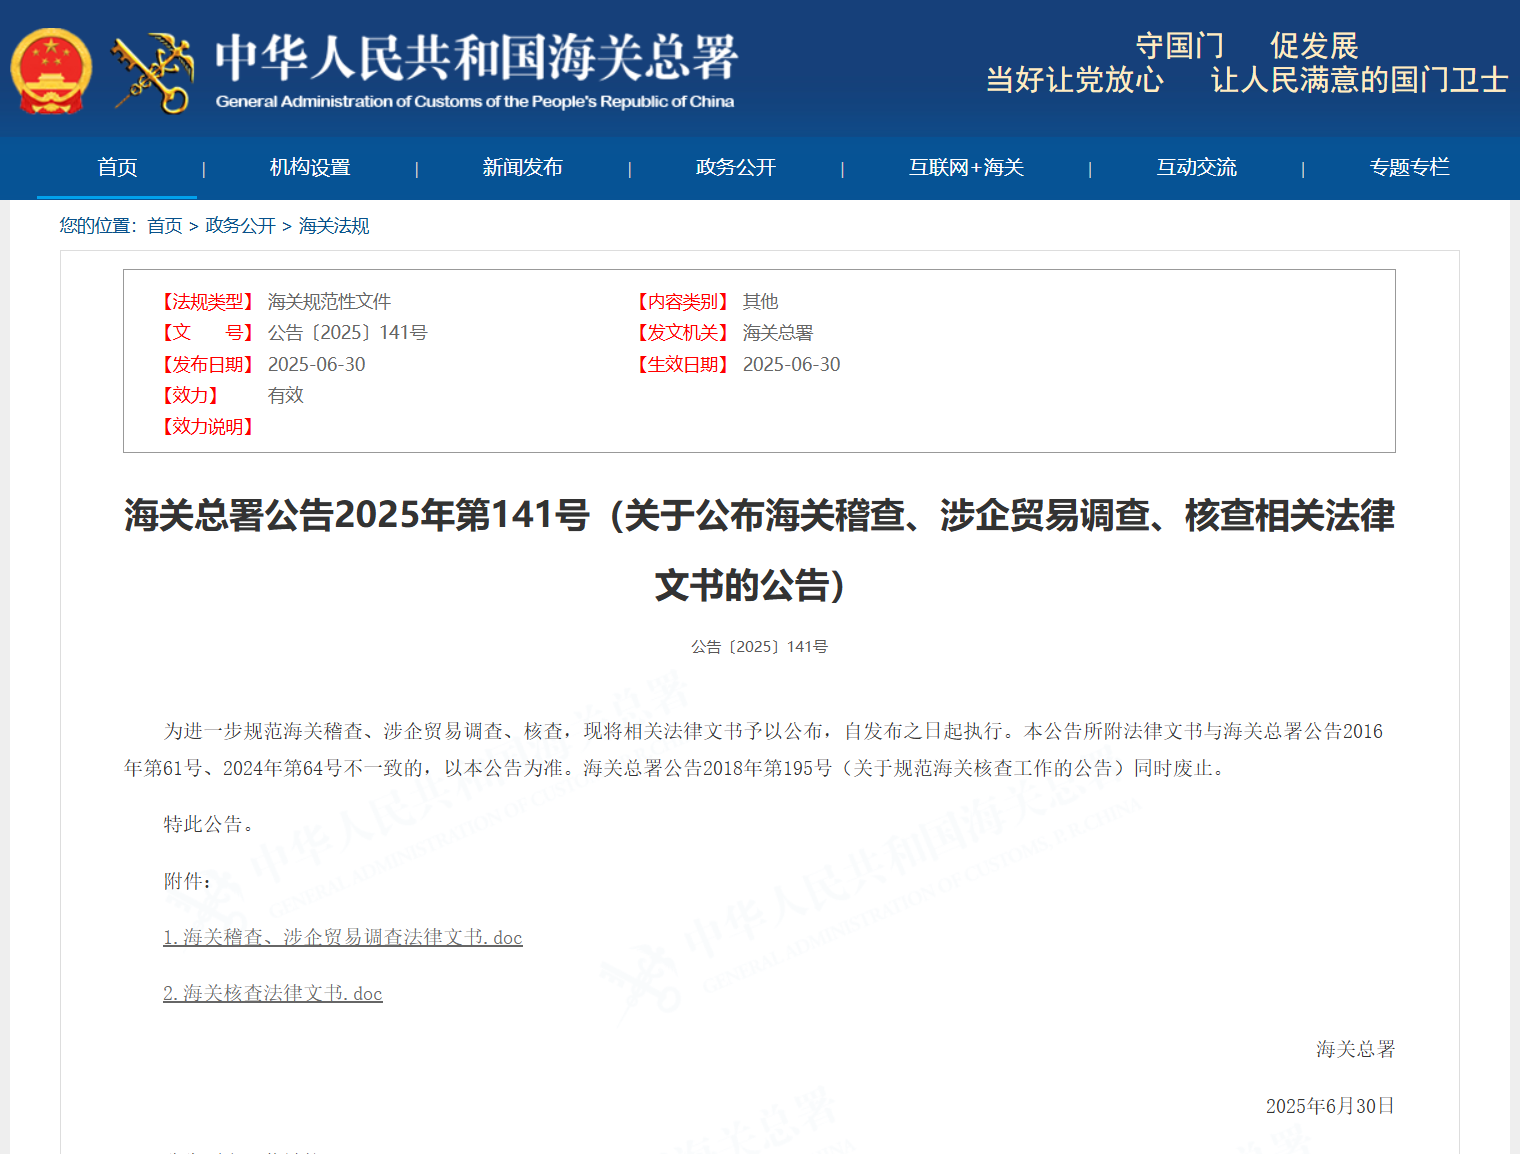Click the 发文机关 value 海关总署
1520x1154 pixels.
click(778, 333)
